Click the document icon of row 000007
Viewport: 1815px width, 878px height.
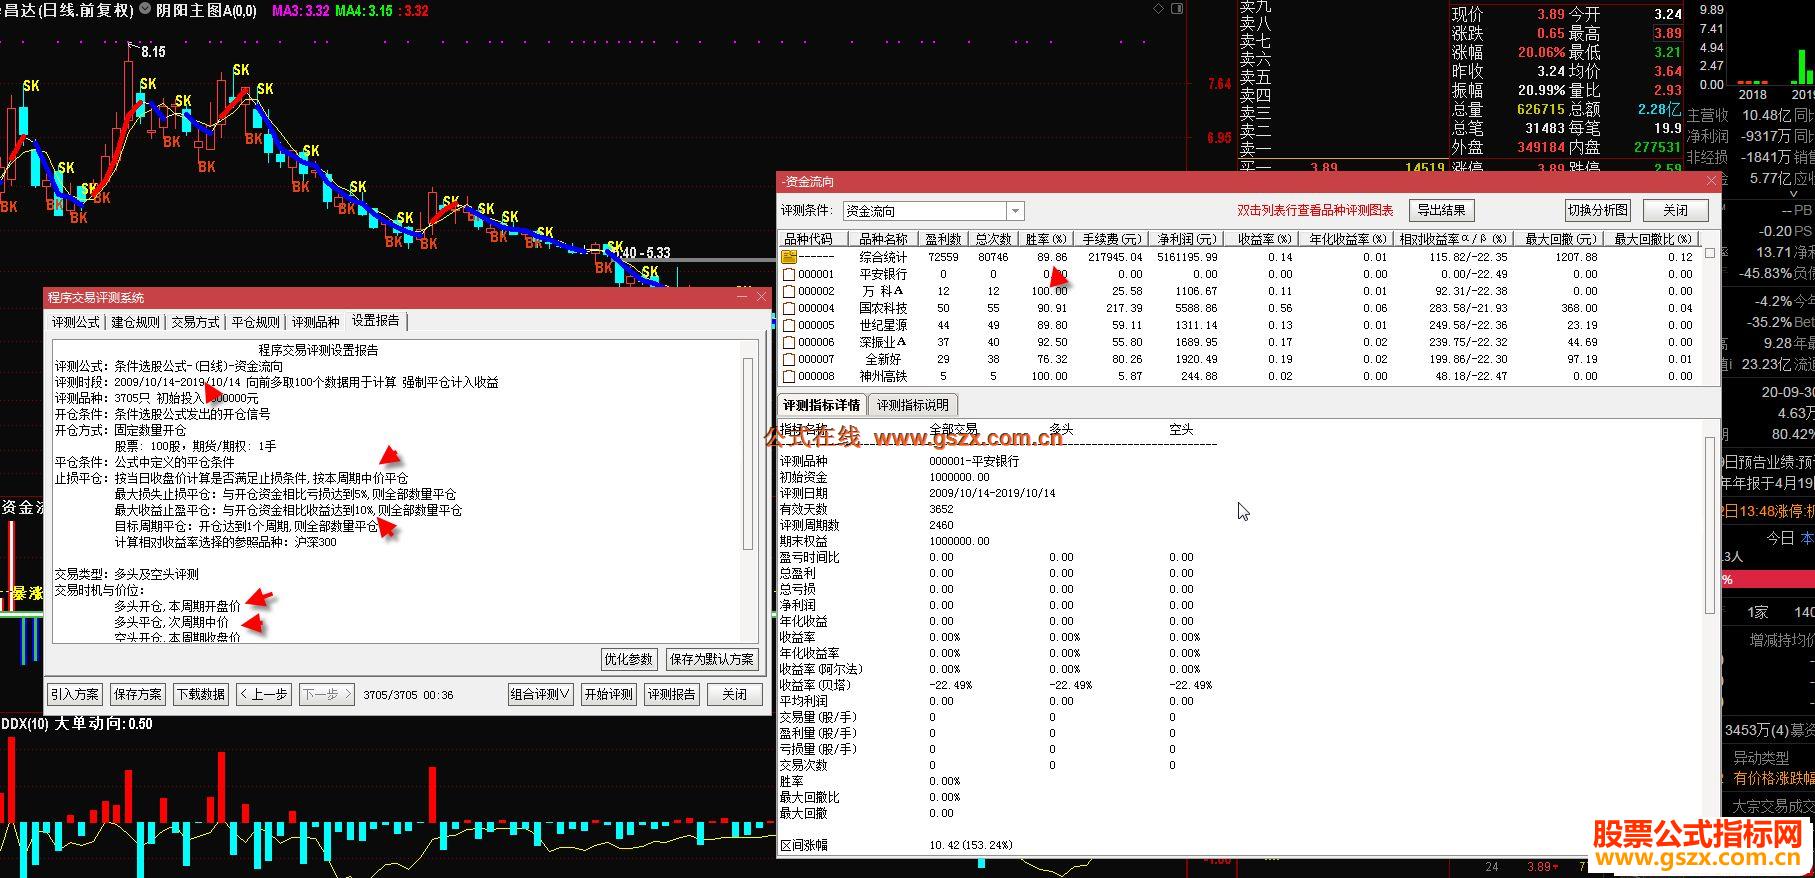(788, 359)
